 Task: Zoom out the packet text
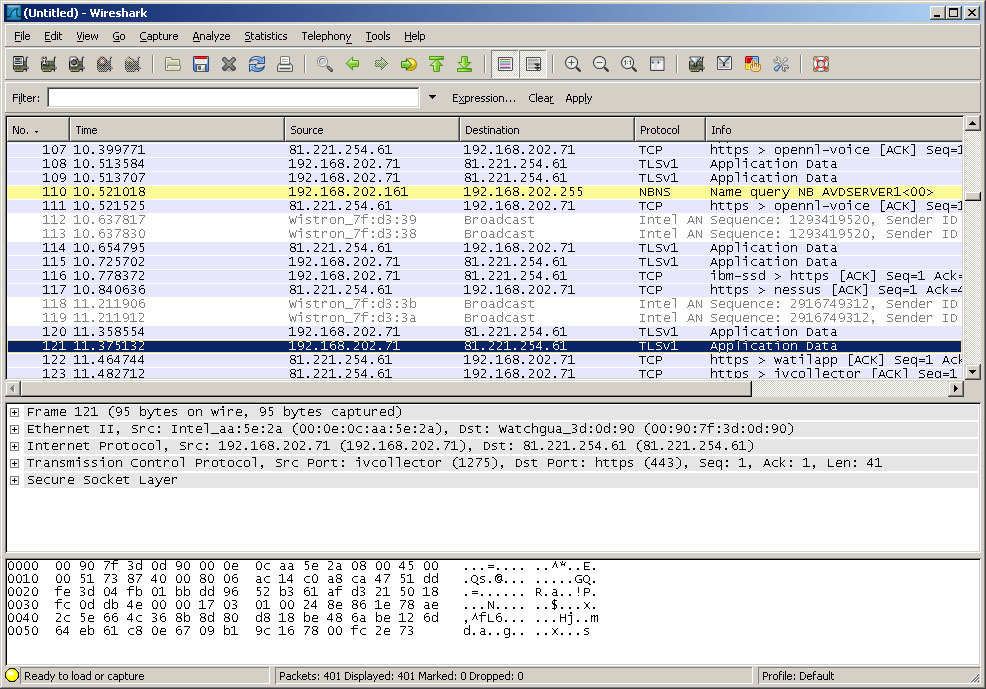[601, 64]
